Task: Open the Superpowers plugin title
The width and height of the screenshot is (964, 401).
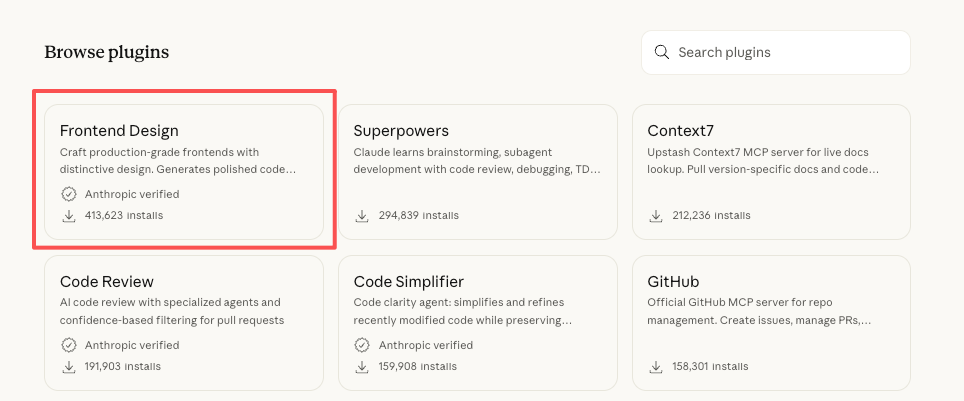Action: (401, 131)
